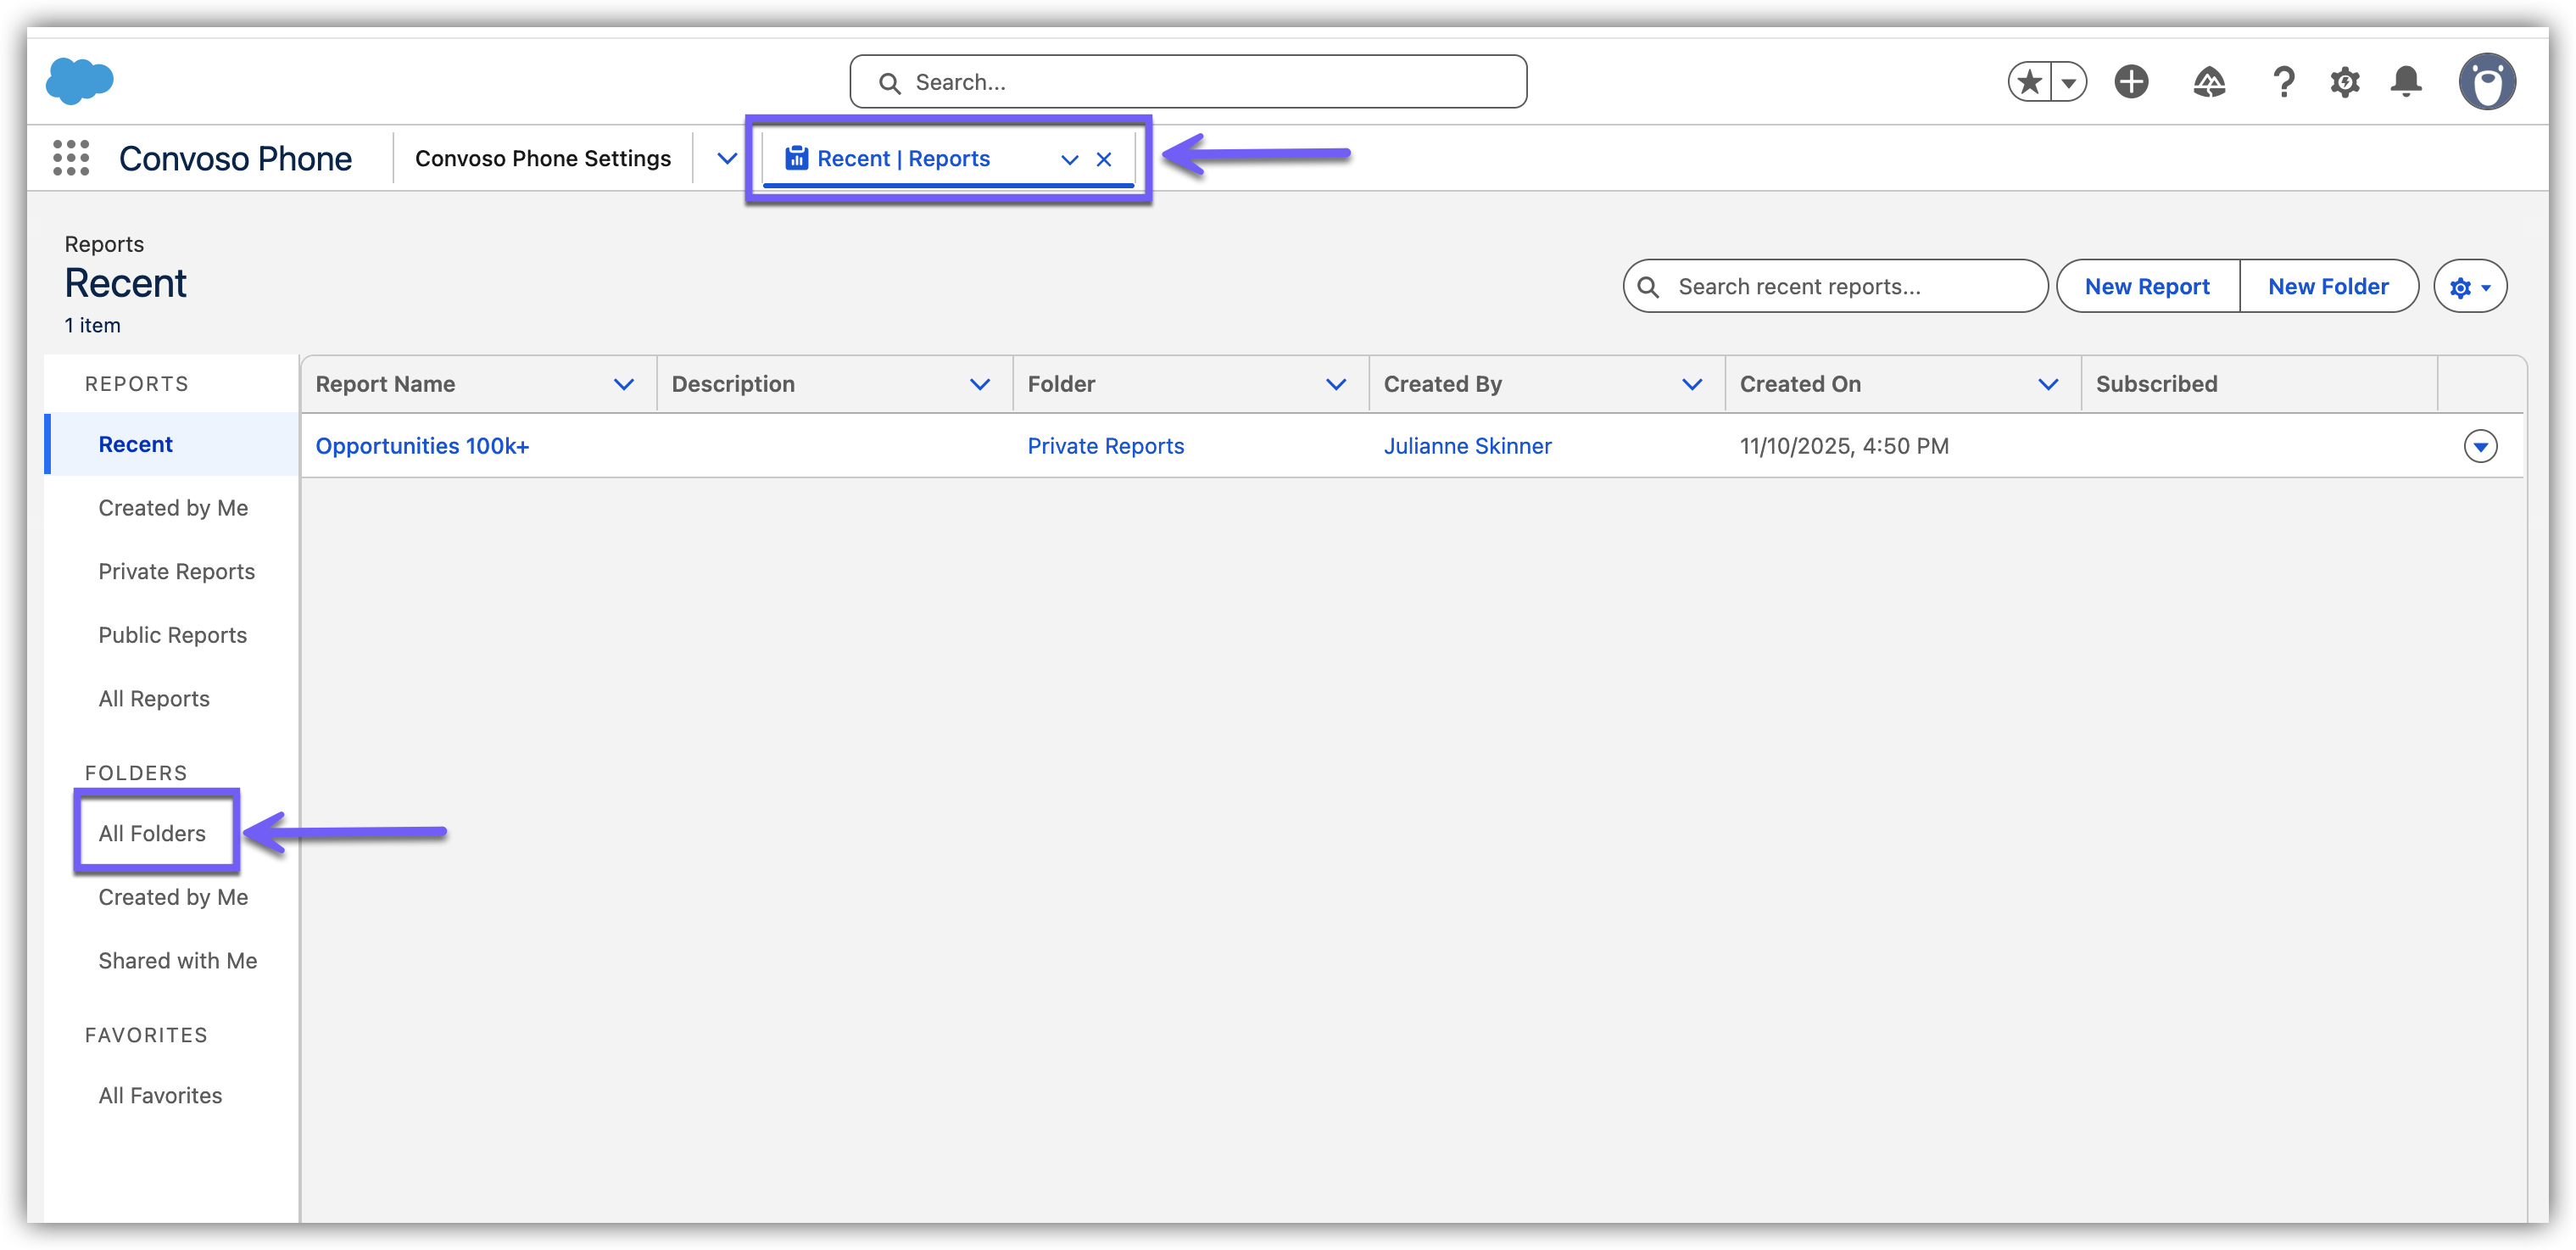This screenshot has height=1250, width=2576.
Task: Open the Opportunities 100k+ report link
Action: coord(422,446)
